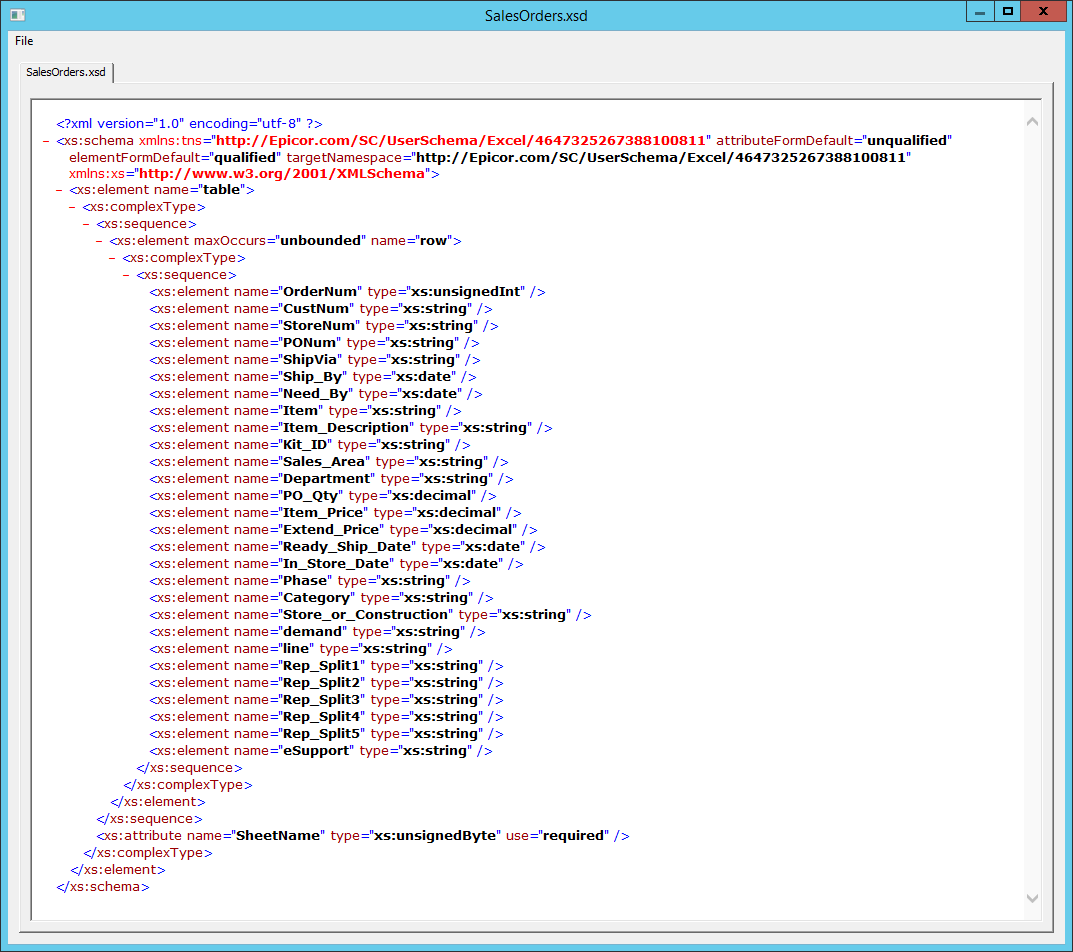Click the SalesOrders.xsd window title text

coord(536,16)
